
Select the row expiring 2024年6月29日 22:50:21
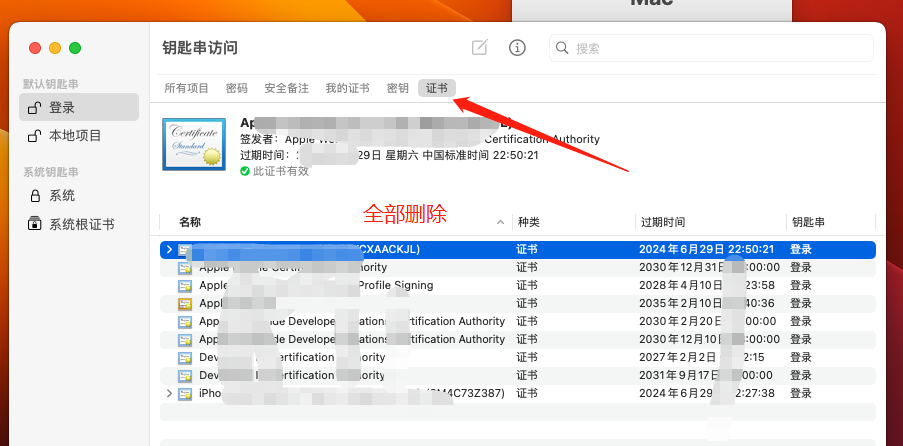coord(518,250)
